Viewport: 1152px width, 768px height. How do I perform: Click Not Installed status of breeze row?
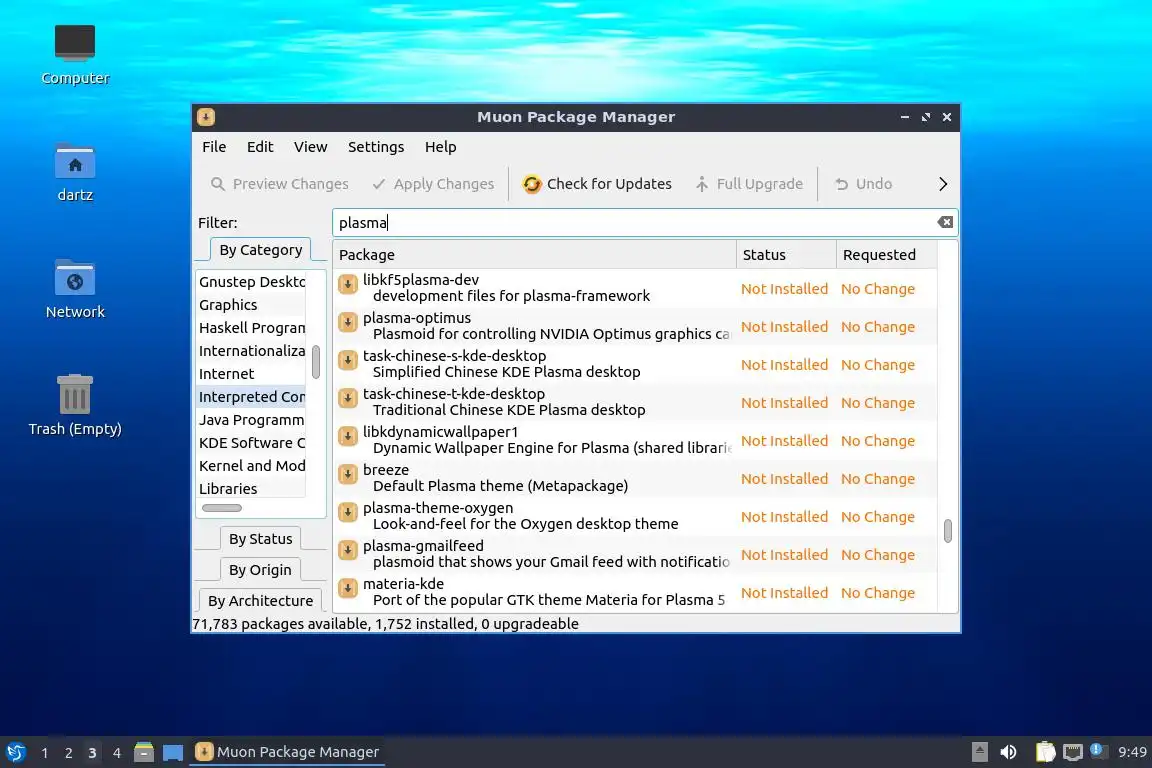pyautogui.click(x=784, y=479)
